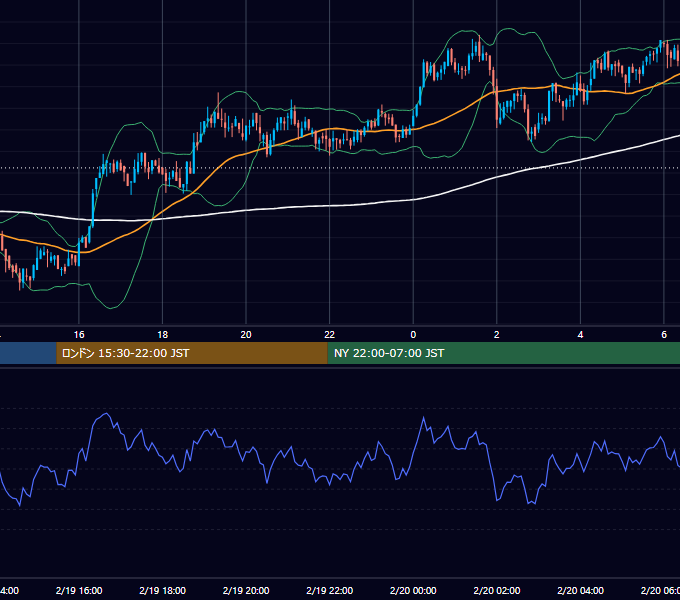Click the 2/20 02:00 label on the lower axis
The width and height of the screenshot is (680, 600).
point(497,590)
